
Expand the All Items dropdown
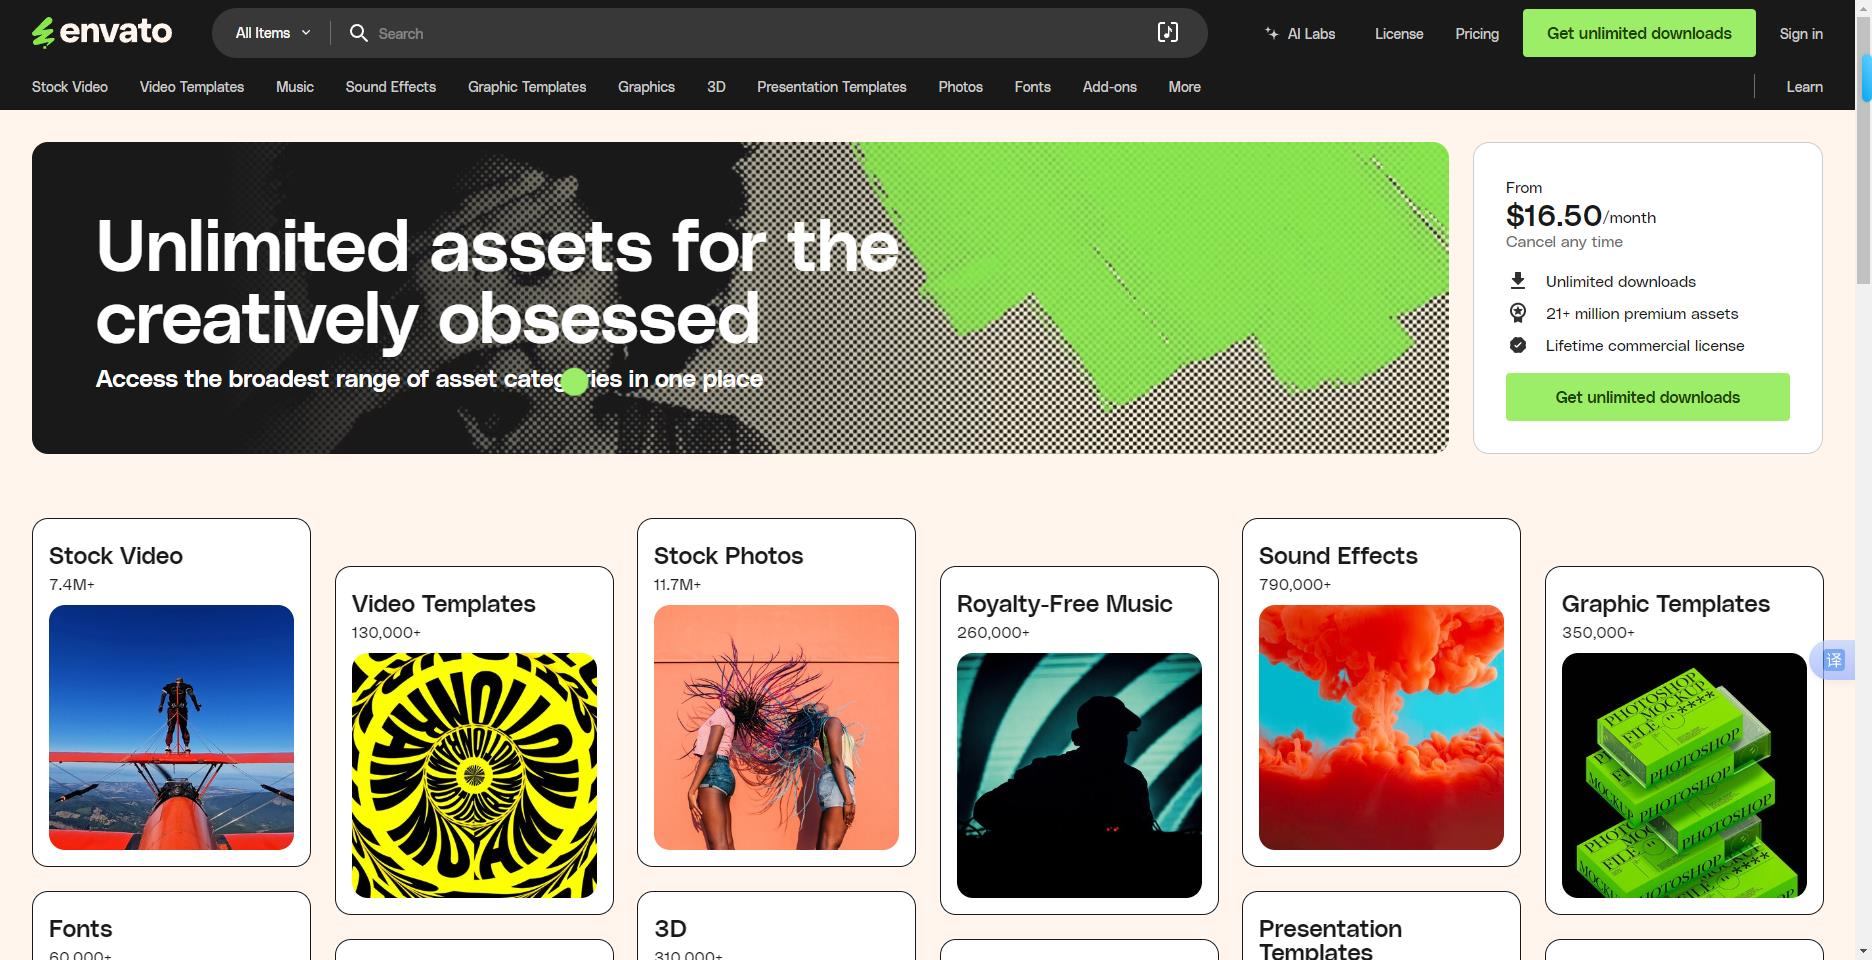272,33
